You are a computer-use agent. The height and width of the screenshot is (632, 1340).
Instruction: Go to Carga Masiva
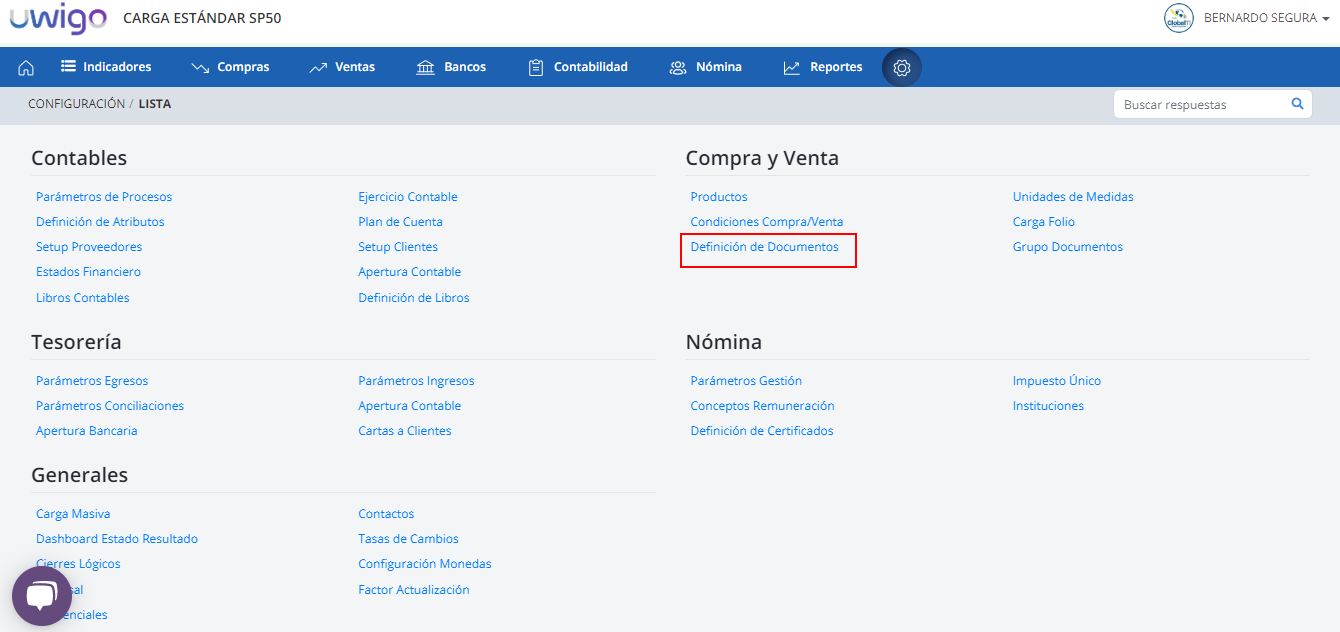73,514
